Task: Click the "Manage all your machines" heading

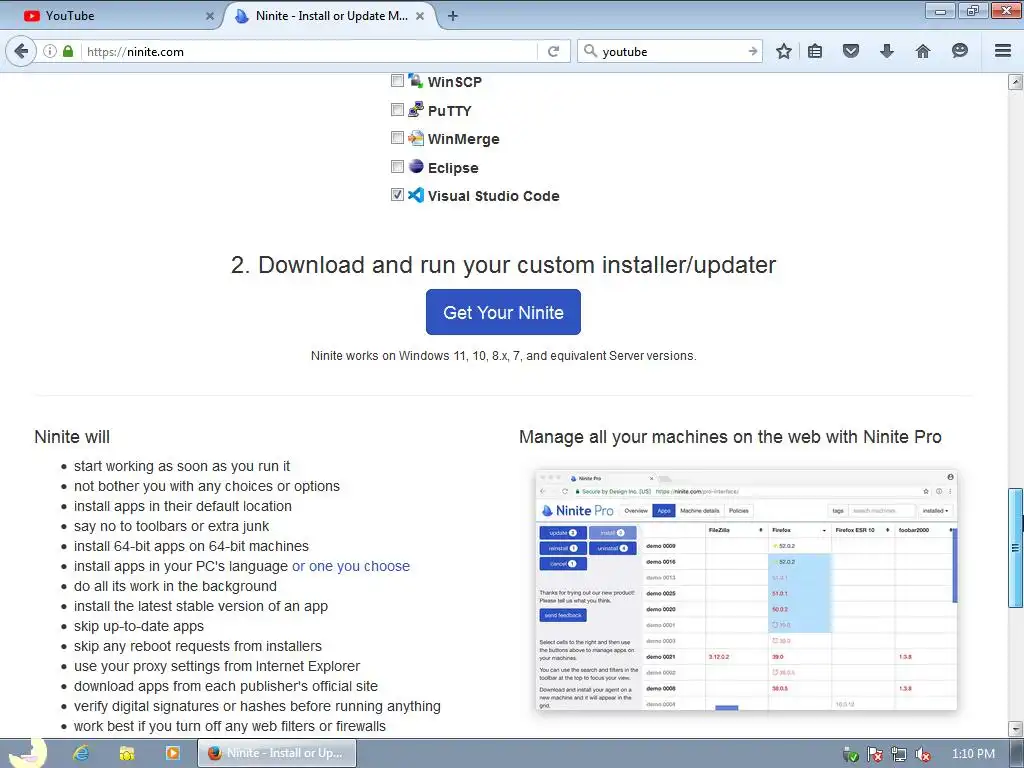Action: coord(730,437)
